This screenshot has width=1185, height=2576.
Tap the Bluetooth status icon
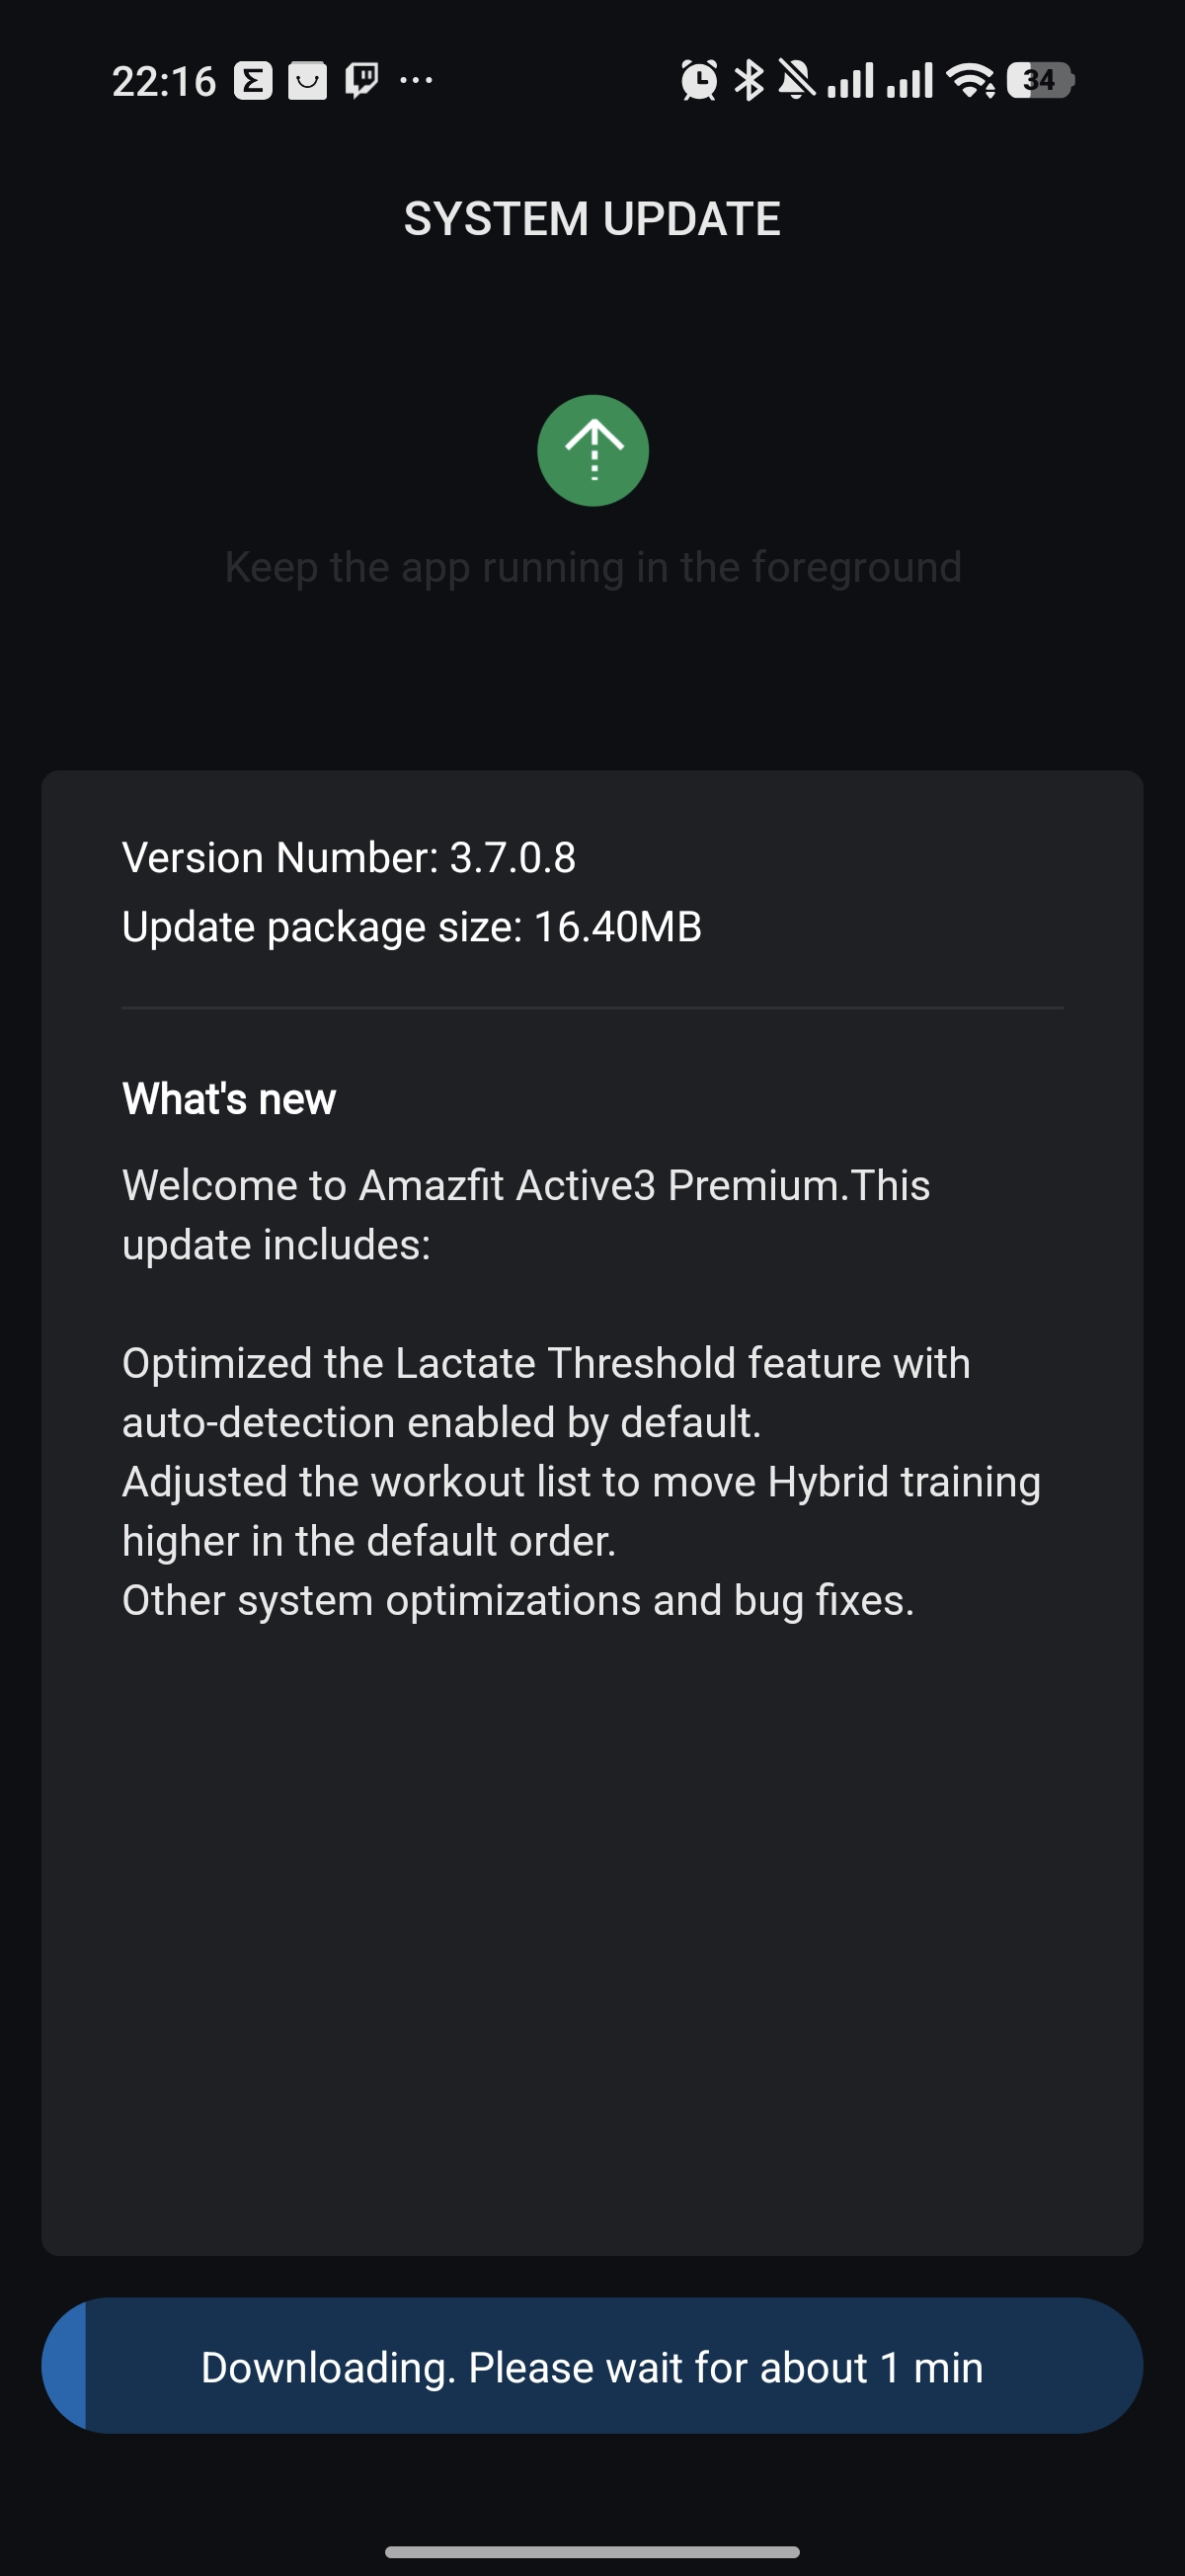pyautogui.click(x=748, y=80)
